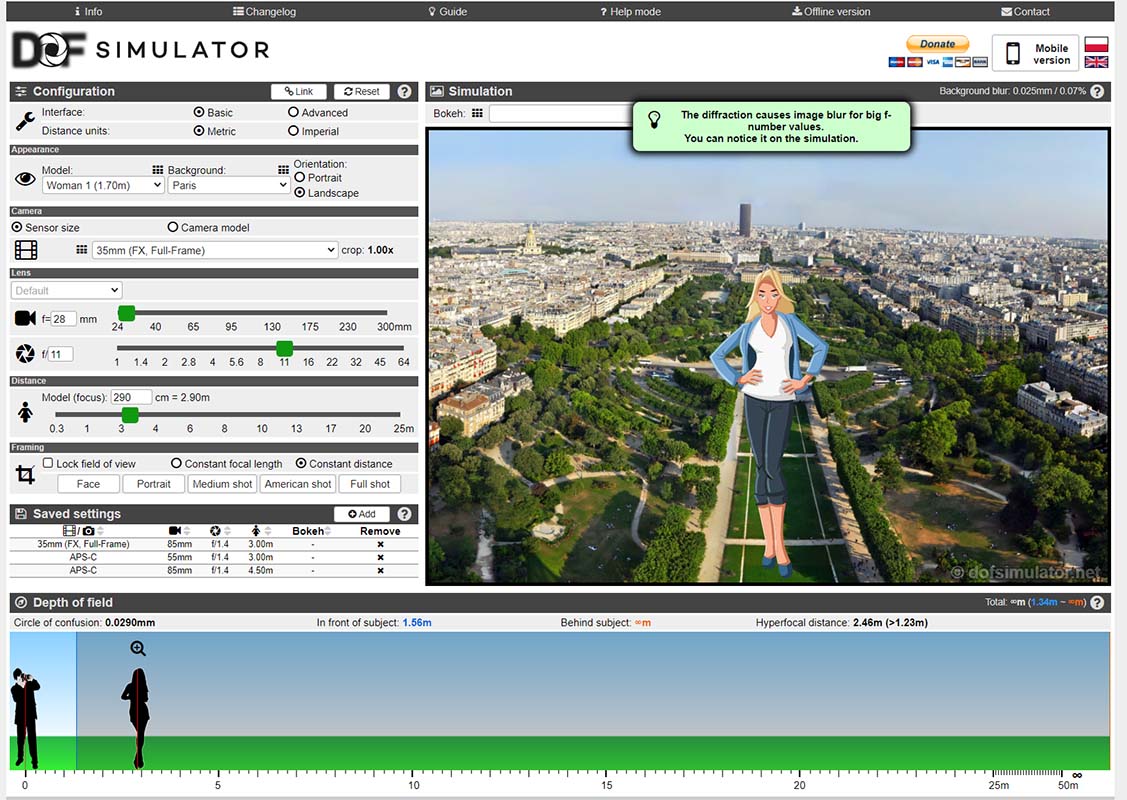
Task: Click the American shot framing button
Action: coord(298,484)
